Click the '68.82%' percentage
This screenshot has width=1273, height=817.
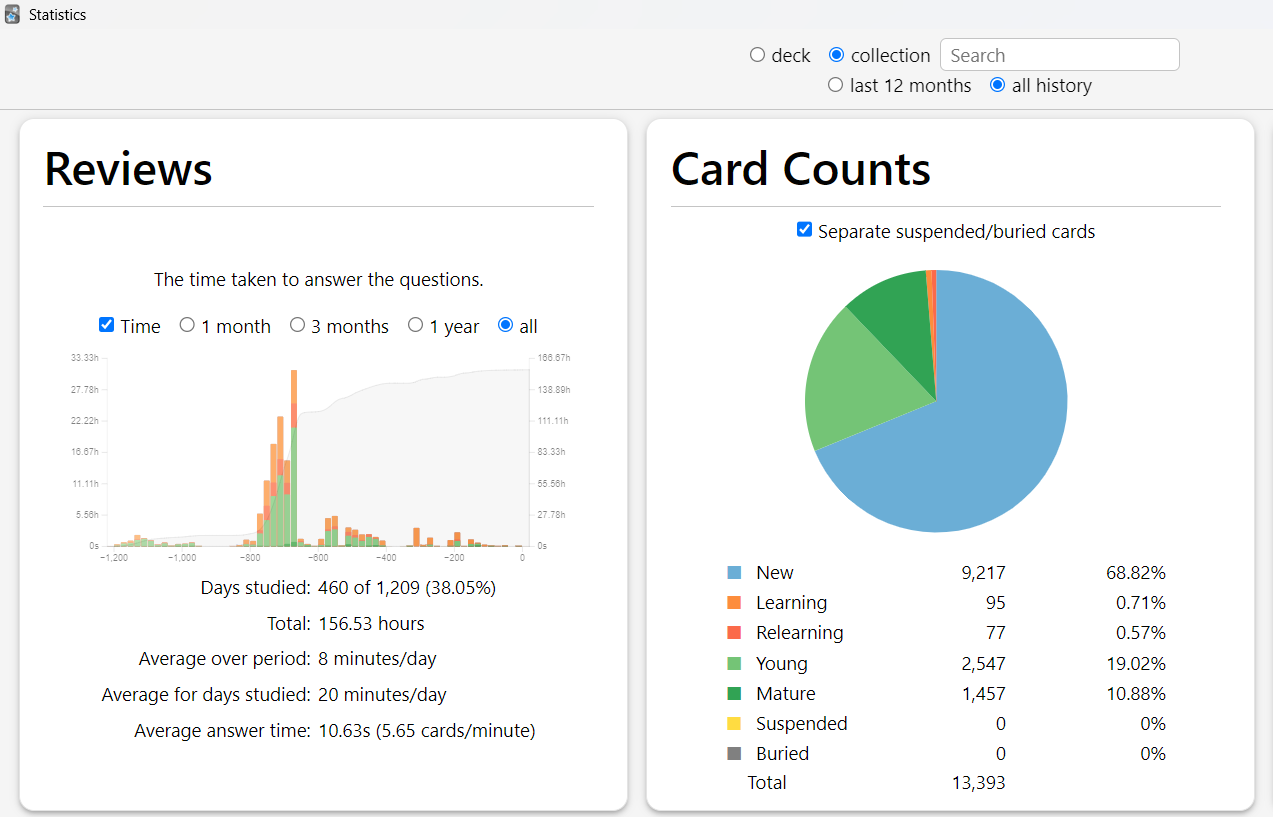coord(1136,573)
